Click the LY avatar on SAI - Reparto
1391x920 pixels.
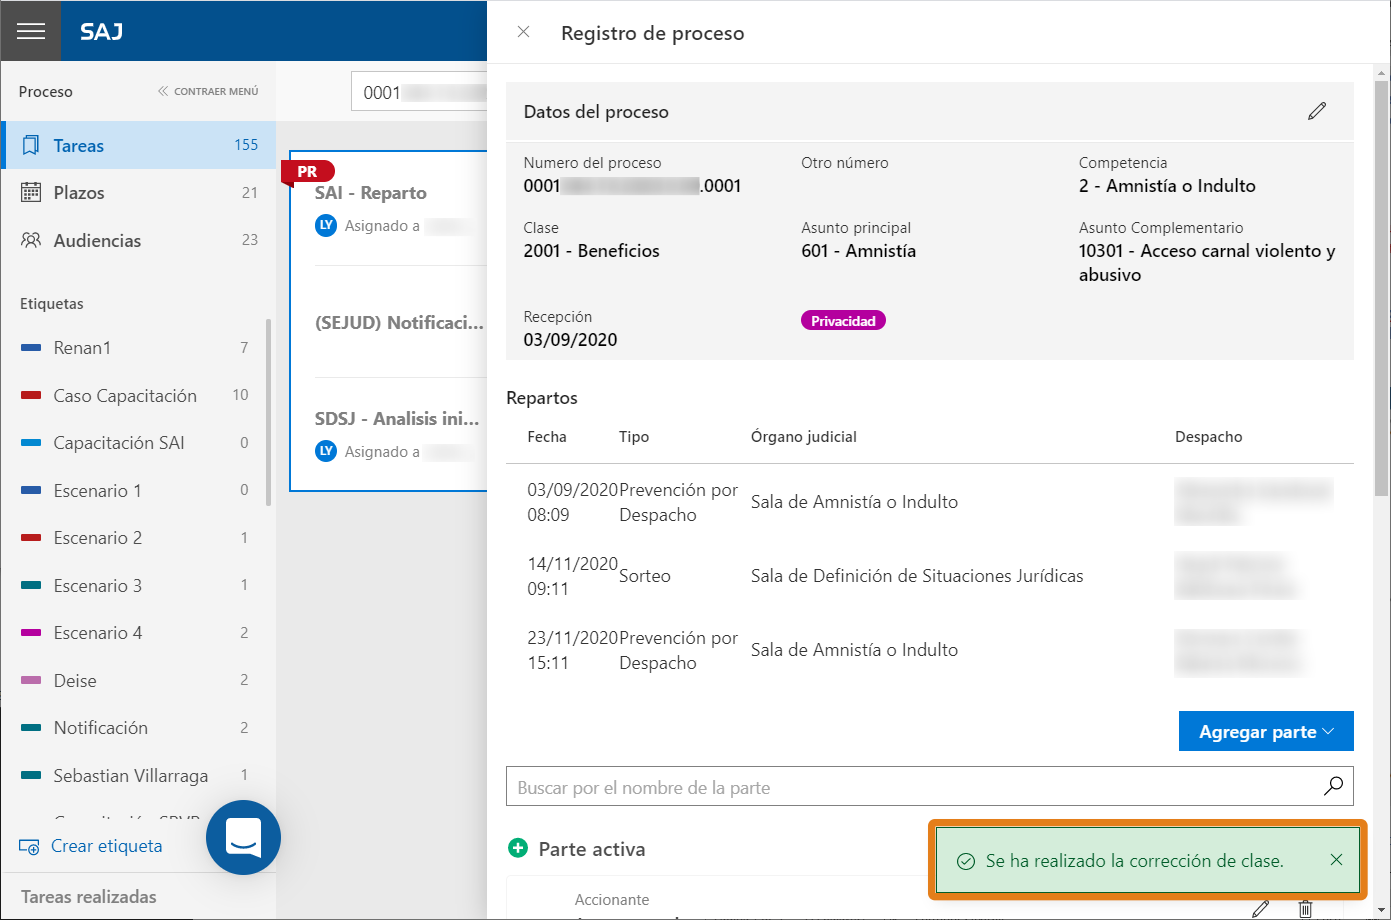pyautogui.click(x=326, y=225)
